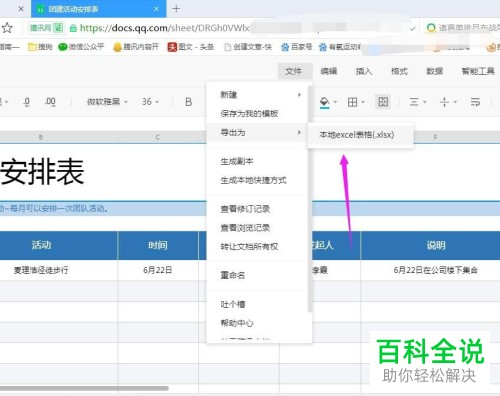This screenshot has width=500, height=396.
Task: Select the 时间 header cell
Action: coord(158,245)
